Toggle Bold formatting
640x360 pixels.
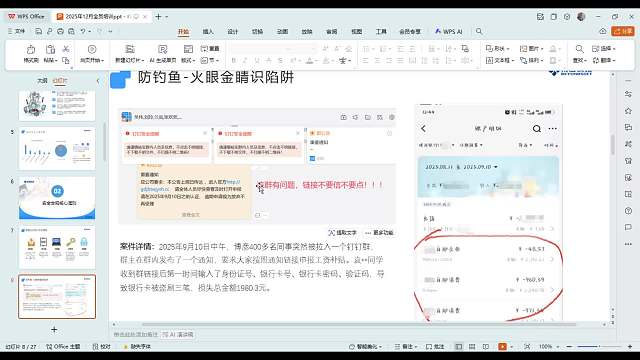(x=233, y=60)
